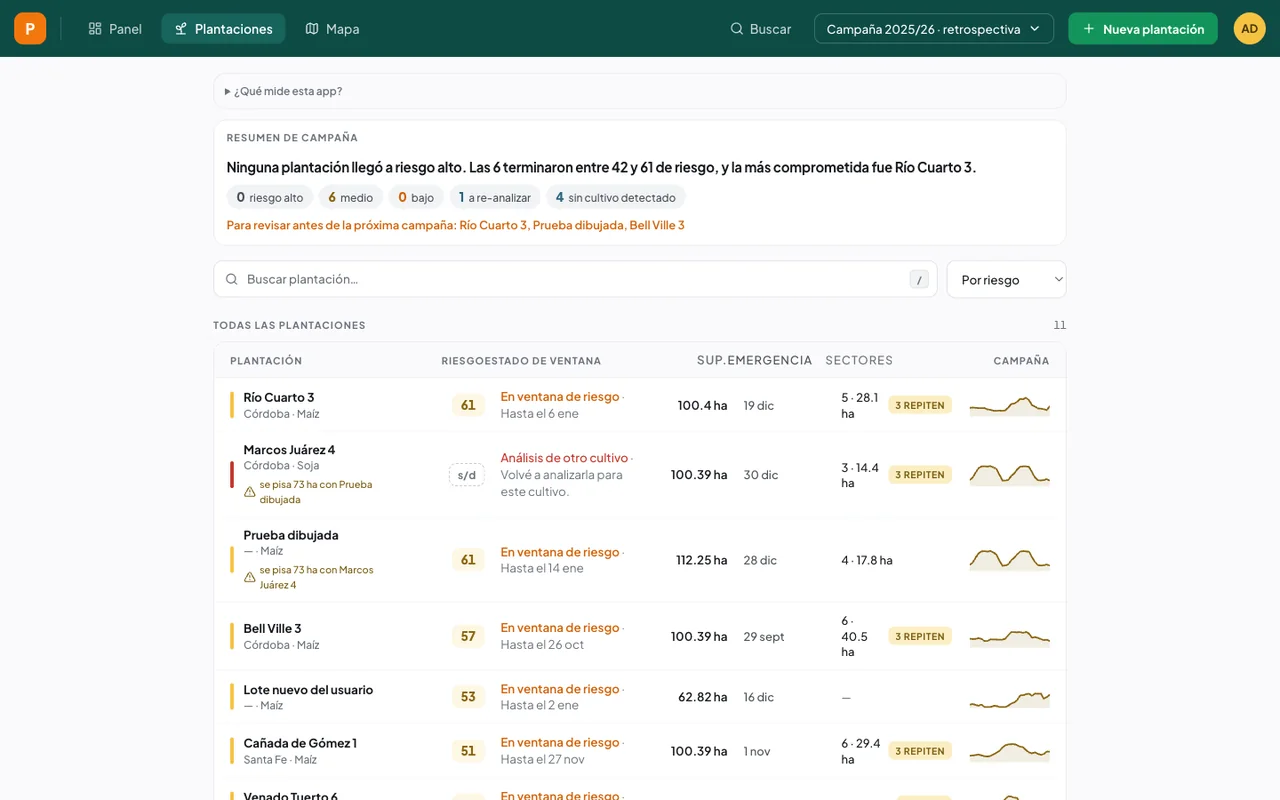Click the 3 REPITEN badge for Bell Ville 3
The width and height of the screenshot is (1280, 800).
pyautogui.click(x=920, y=636)
